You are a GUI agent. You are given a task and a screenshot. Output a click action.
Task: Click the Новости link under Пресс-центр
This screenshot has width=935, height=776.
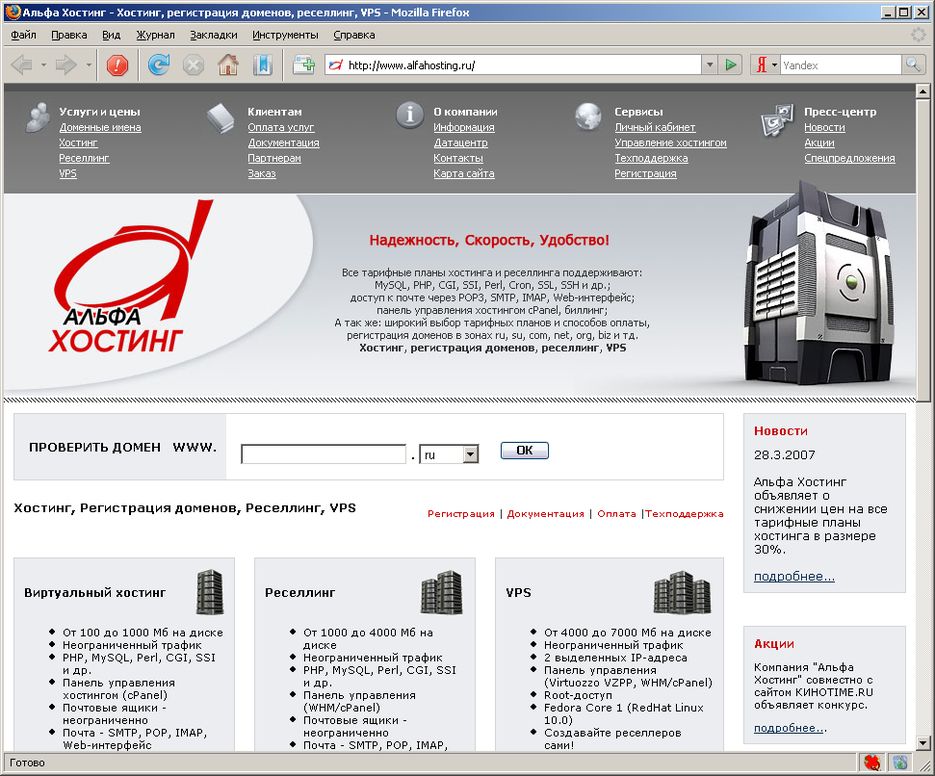tap(825, 127)
